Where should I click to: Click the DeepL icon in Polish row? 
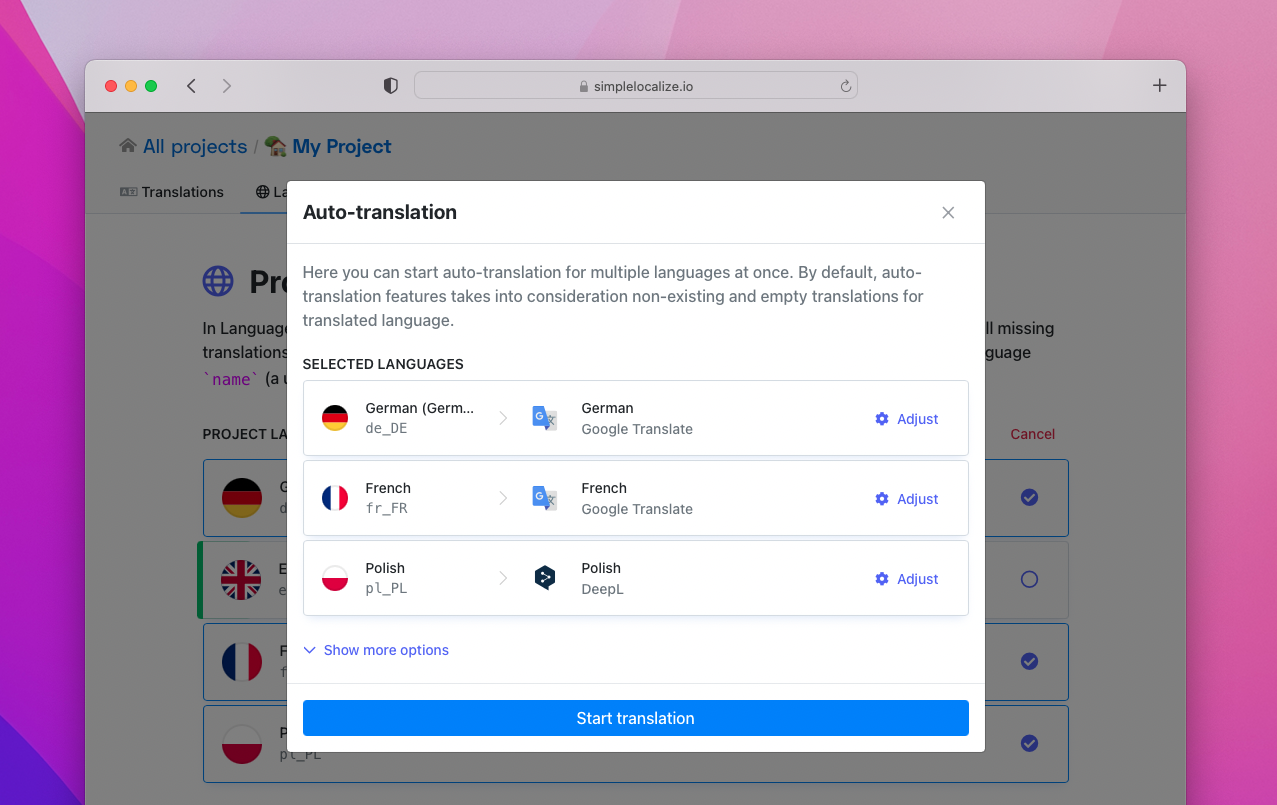click(x=544, y=578)
